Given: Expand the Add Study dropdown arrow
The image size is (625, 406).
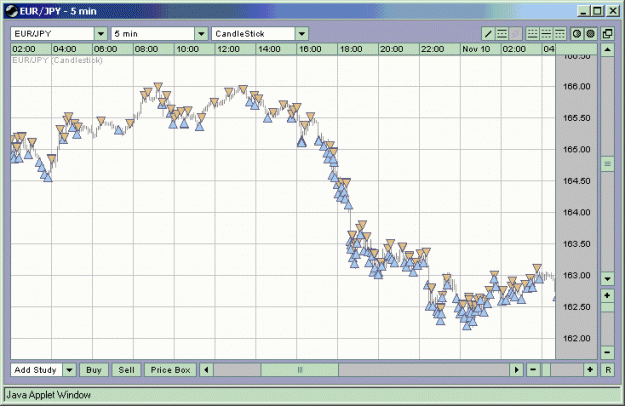Looking at the screenshot, I should click(x=69, y=370).
